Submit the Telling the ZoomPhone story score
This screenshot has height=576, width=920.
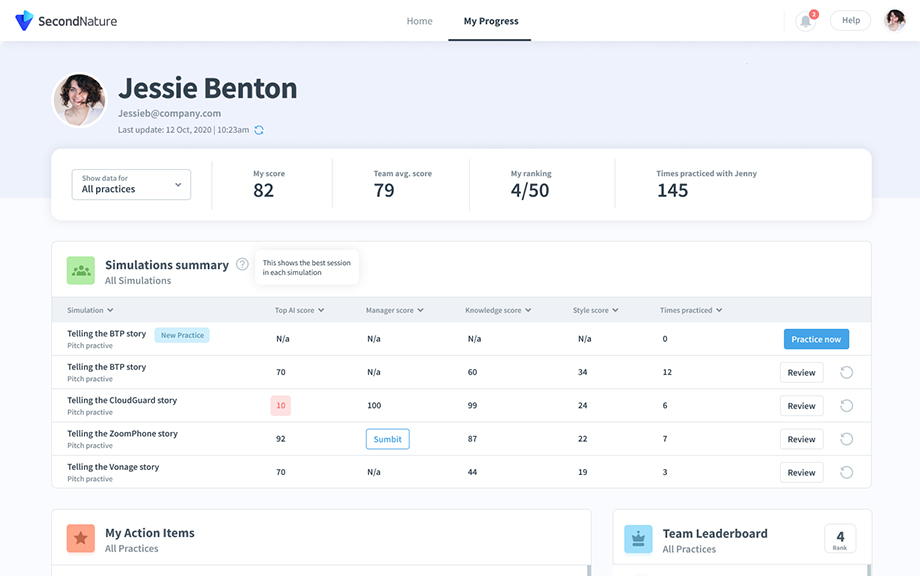[x=387, y=438]
